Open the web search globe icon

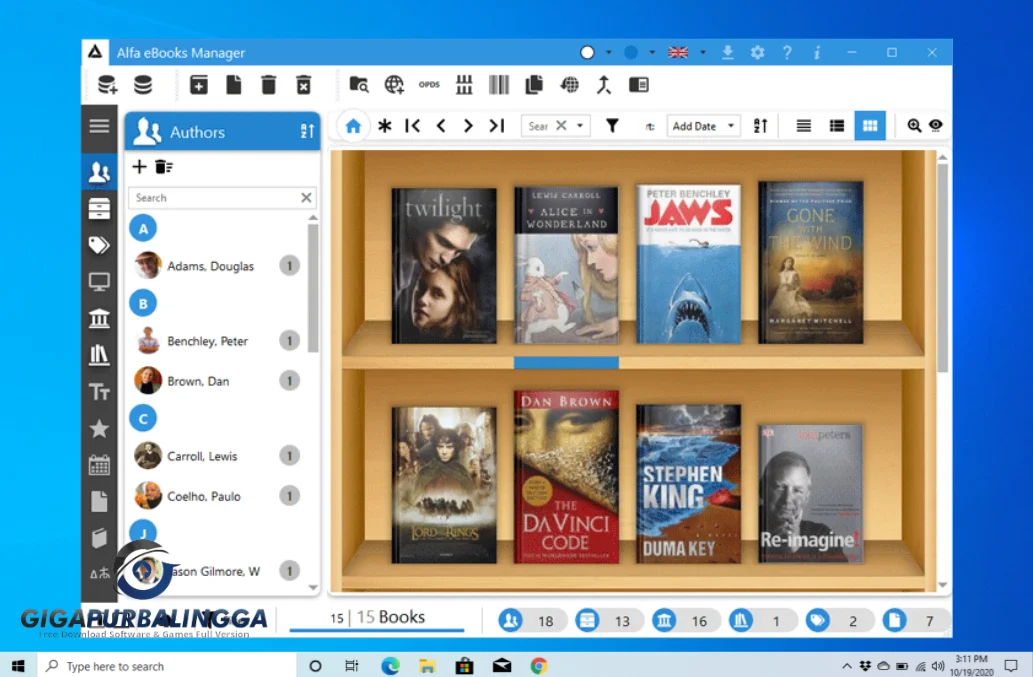pos(394,84)
